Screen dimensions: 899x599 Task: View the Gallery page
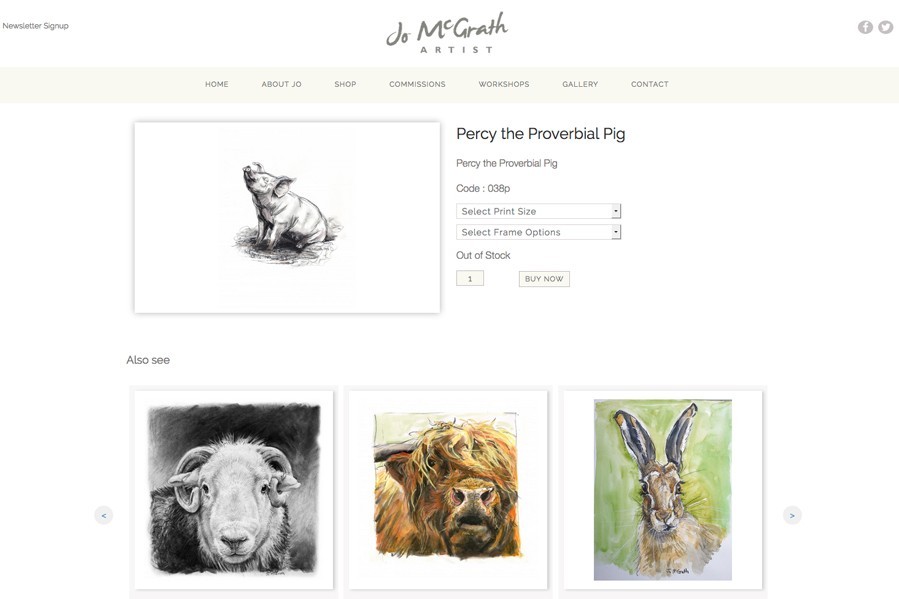[x=580, y=84]
